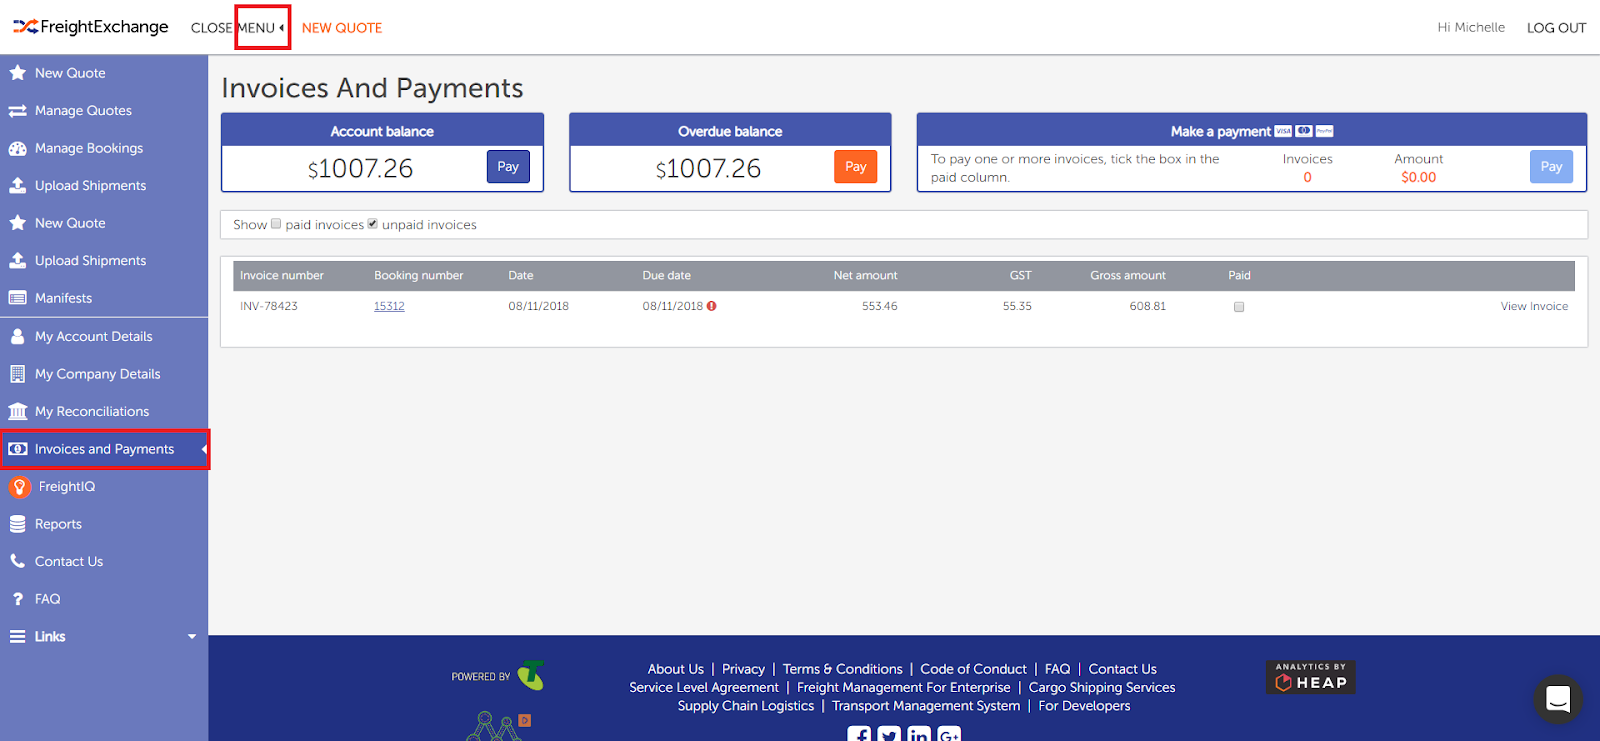Open the Twitter social icon
This screenshot has height=741, width=1600.
tap(889, 735)
